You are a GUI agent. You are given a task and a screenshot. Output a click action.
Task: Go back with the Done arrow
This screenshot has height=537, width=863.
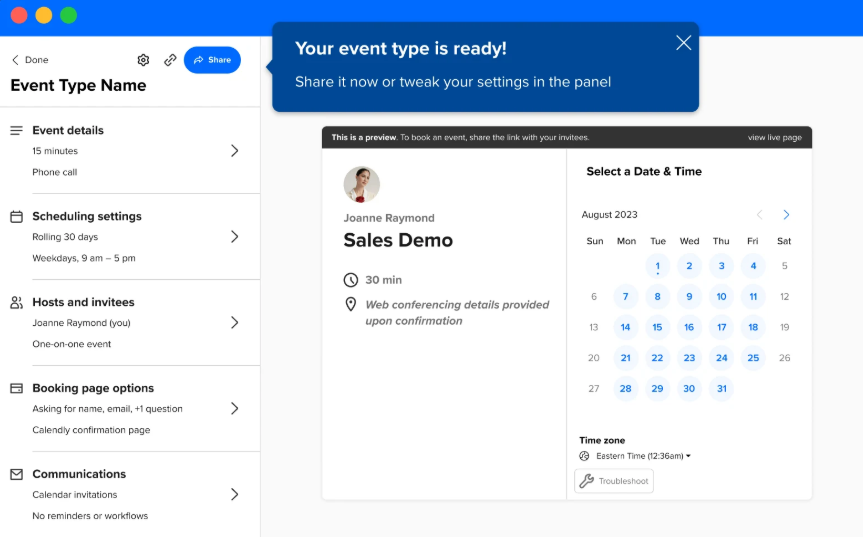(x=30, y=60)
